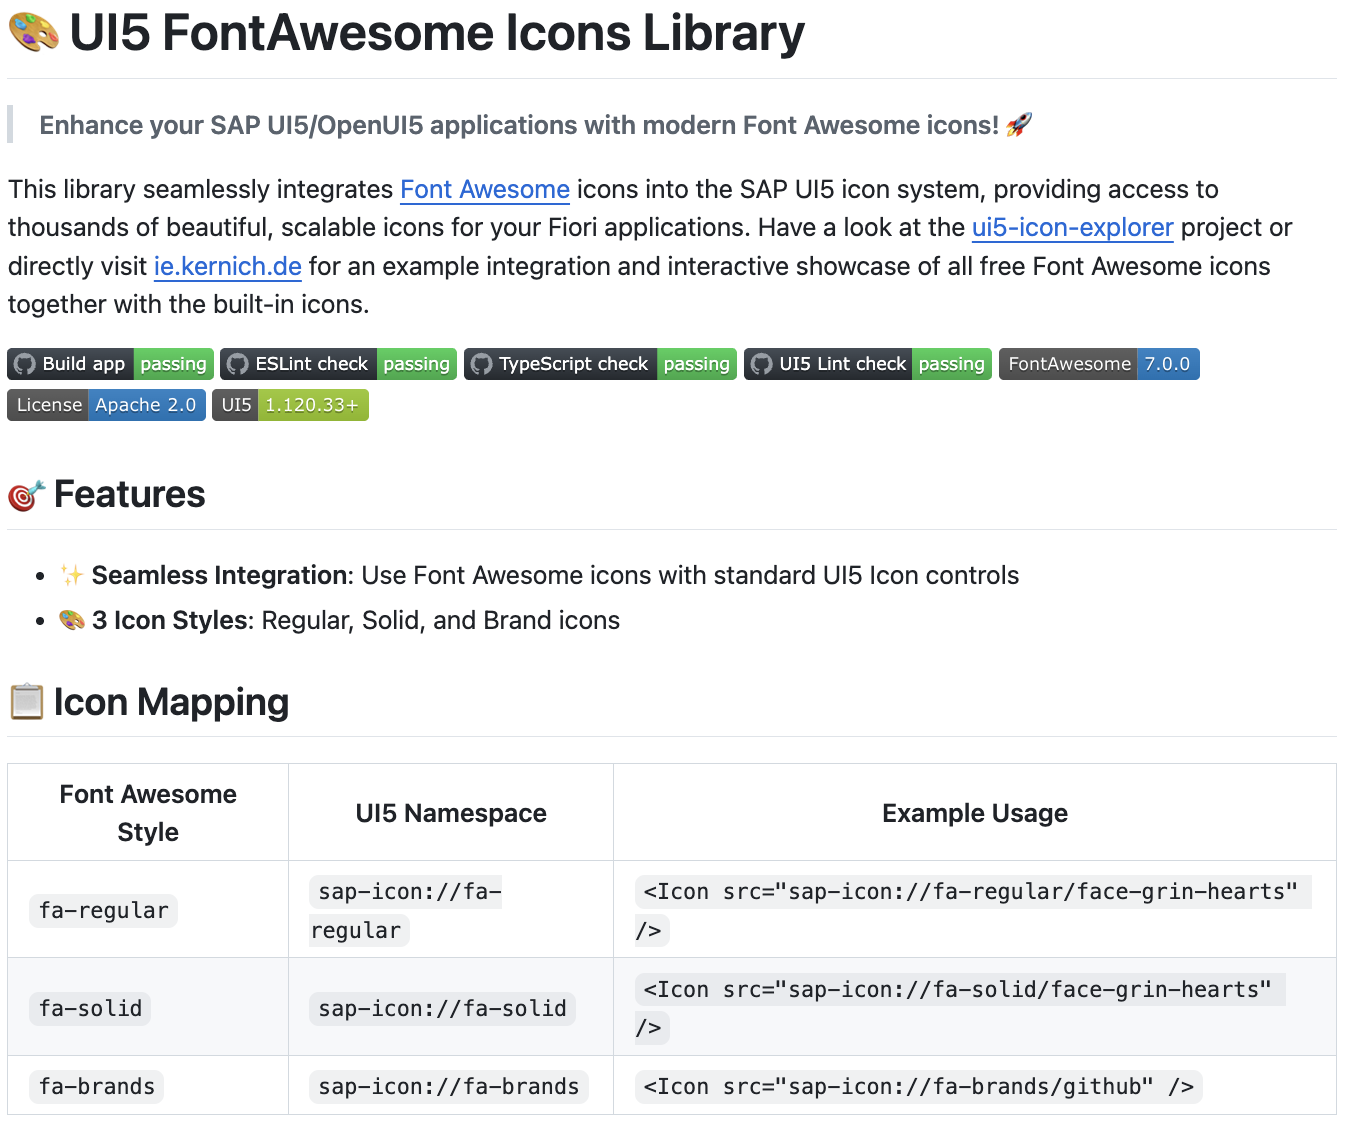Click the fa-brands github example usage code
Viewport: 1348px width, 1126px height.
918,1086
